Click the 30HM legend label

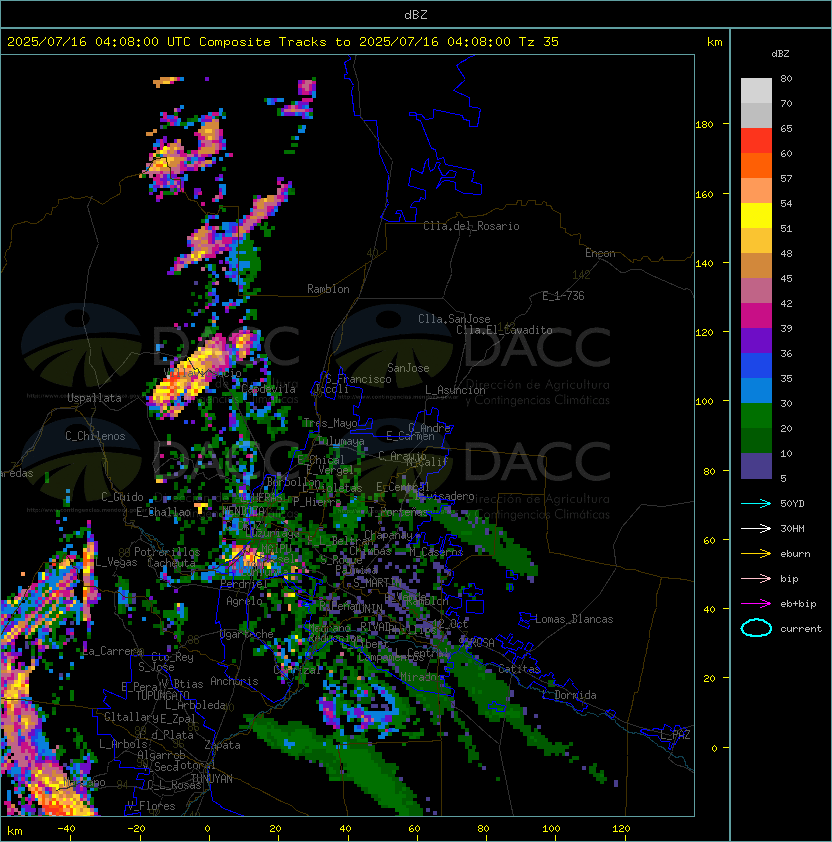click(792, 529)
